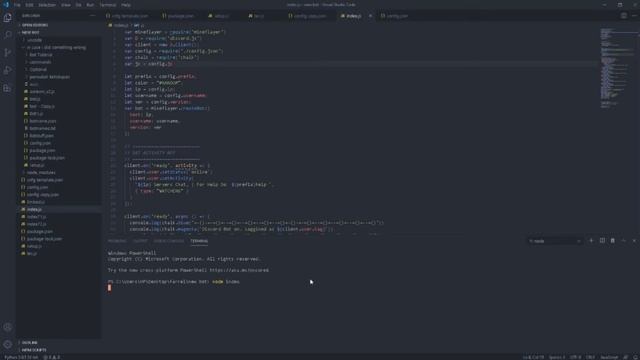Click the Python interpreter in status bar
This screenshot has width=640, height=360.
21,357
